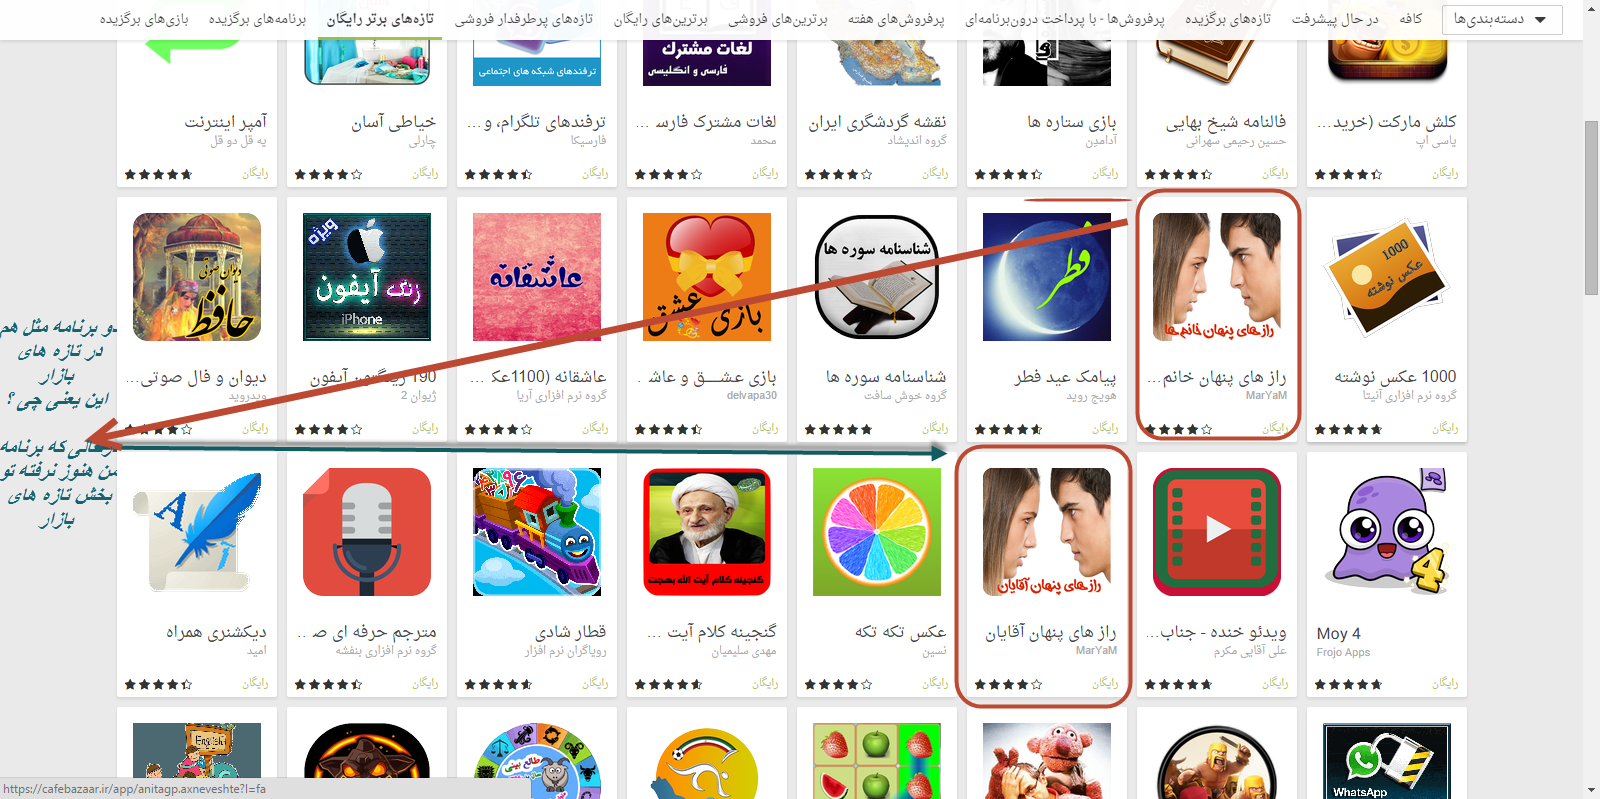Image resolution: width=1600 pixels, height=799 pixels.
Task: Switch to the تازه‌های برتر رایگان tab
Action: pyautogui.click(x=380, y=19)
